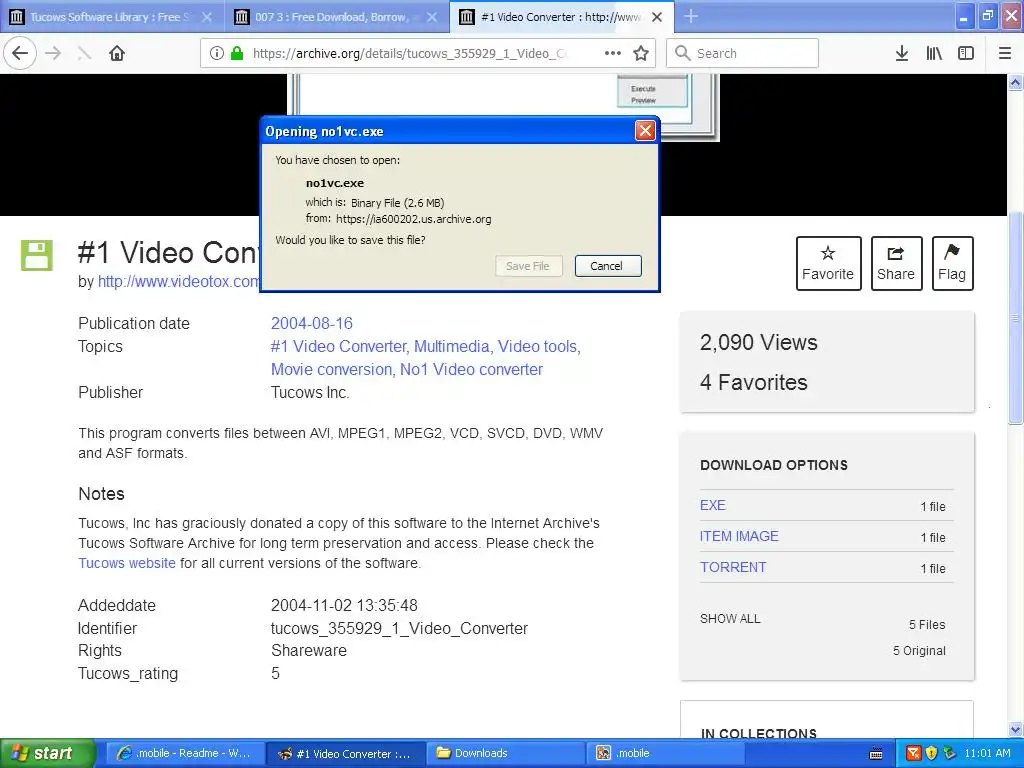Click the 2004-08-16 publication date link
Viewport: 1024px width, 768px height.
pos(312,323)
